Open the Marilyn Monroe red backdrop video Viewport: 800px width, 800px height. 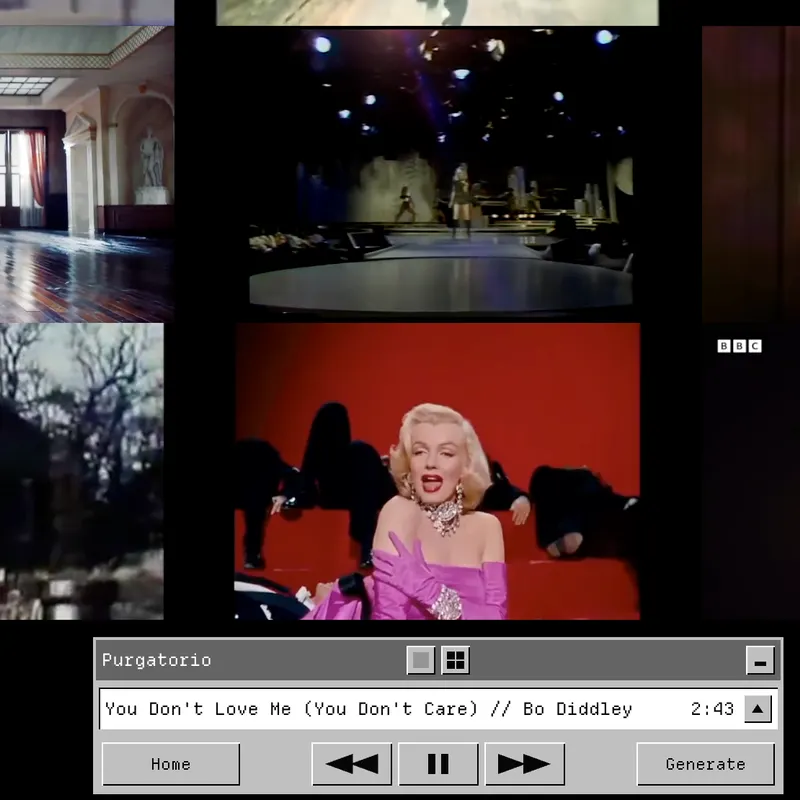click(x=437, y=471)
